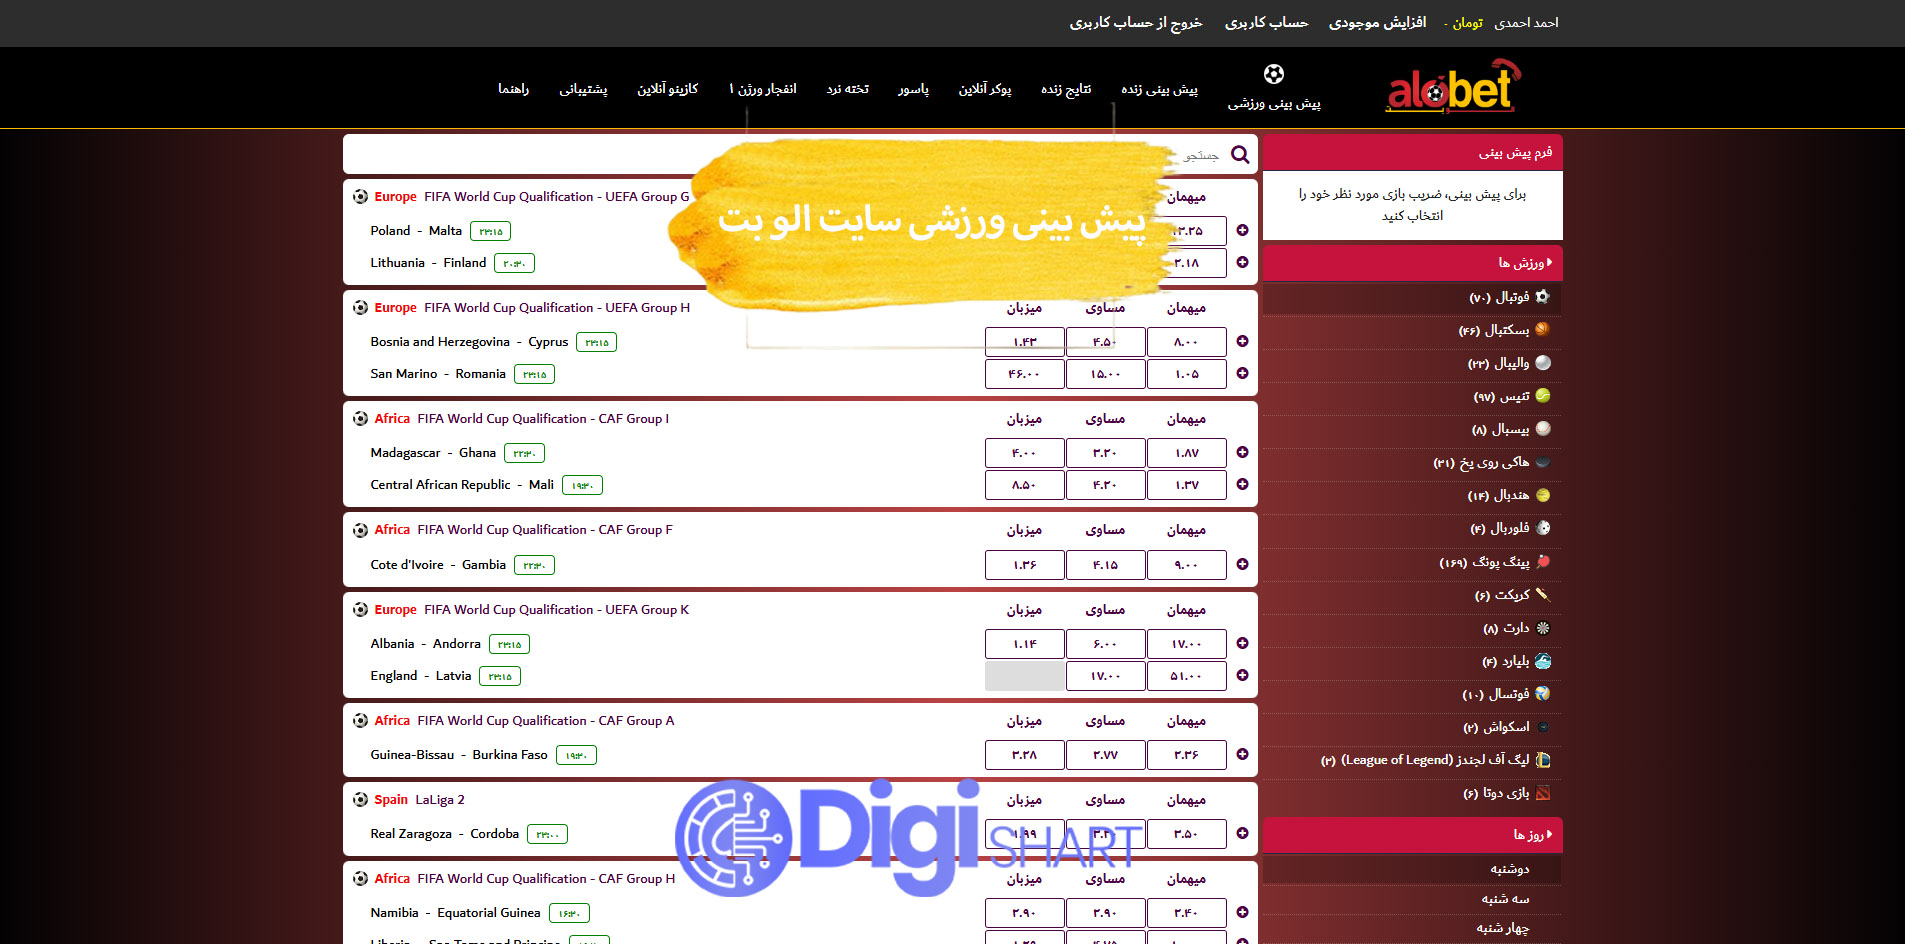The height and width of the screenshot is (944, 1905).
Task: Open راهنما help menu item
Action: click(514, 89)
